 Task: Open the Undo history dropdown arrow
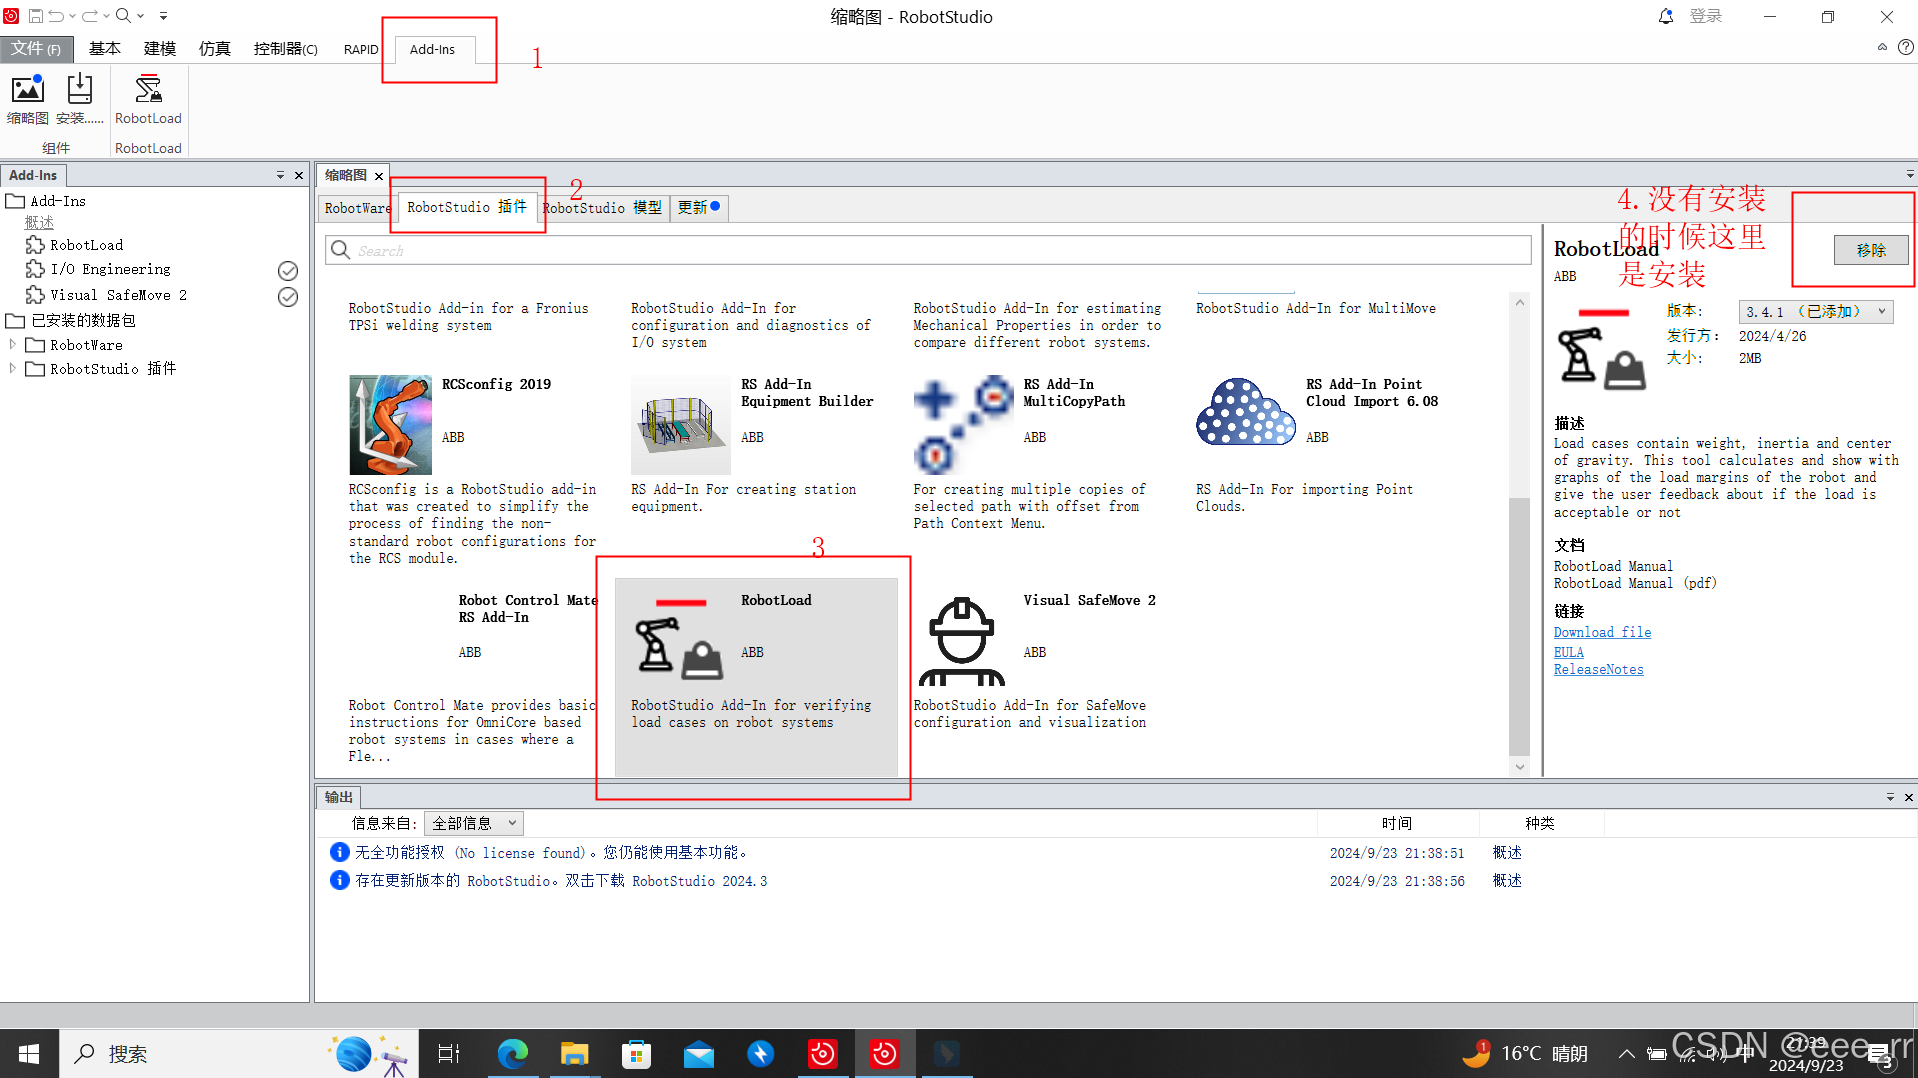pyautogui.click(x=73, y=16)
